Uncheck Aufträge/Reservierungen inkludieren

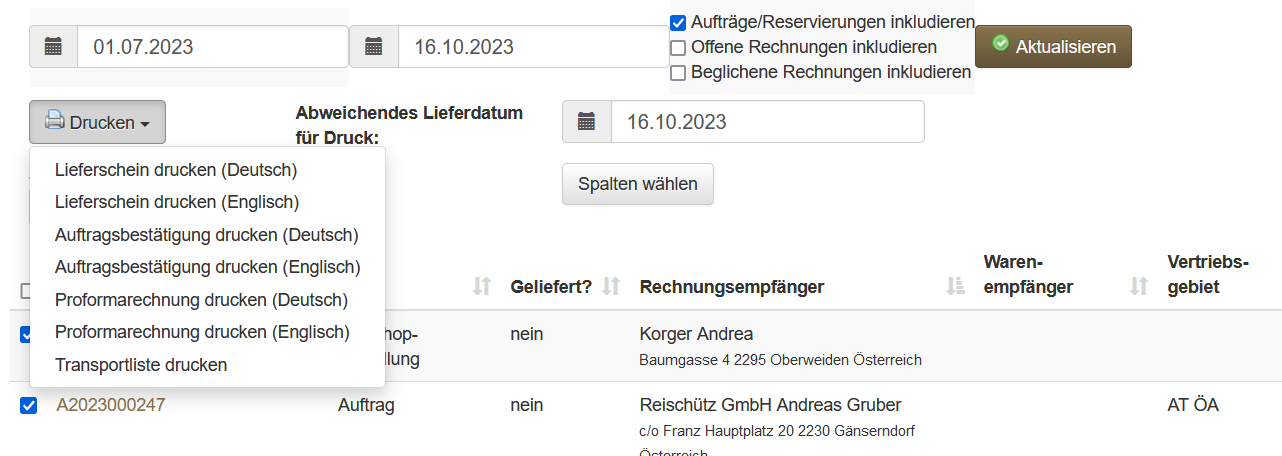678,22
